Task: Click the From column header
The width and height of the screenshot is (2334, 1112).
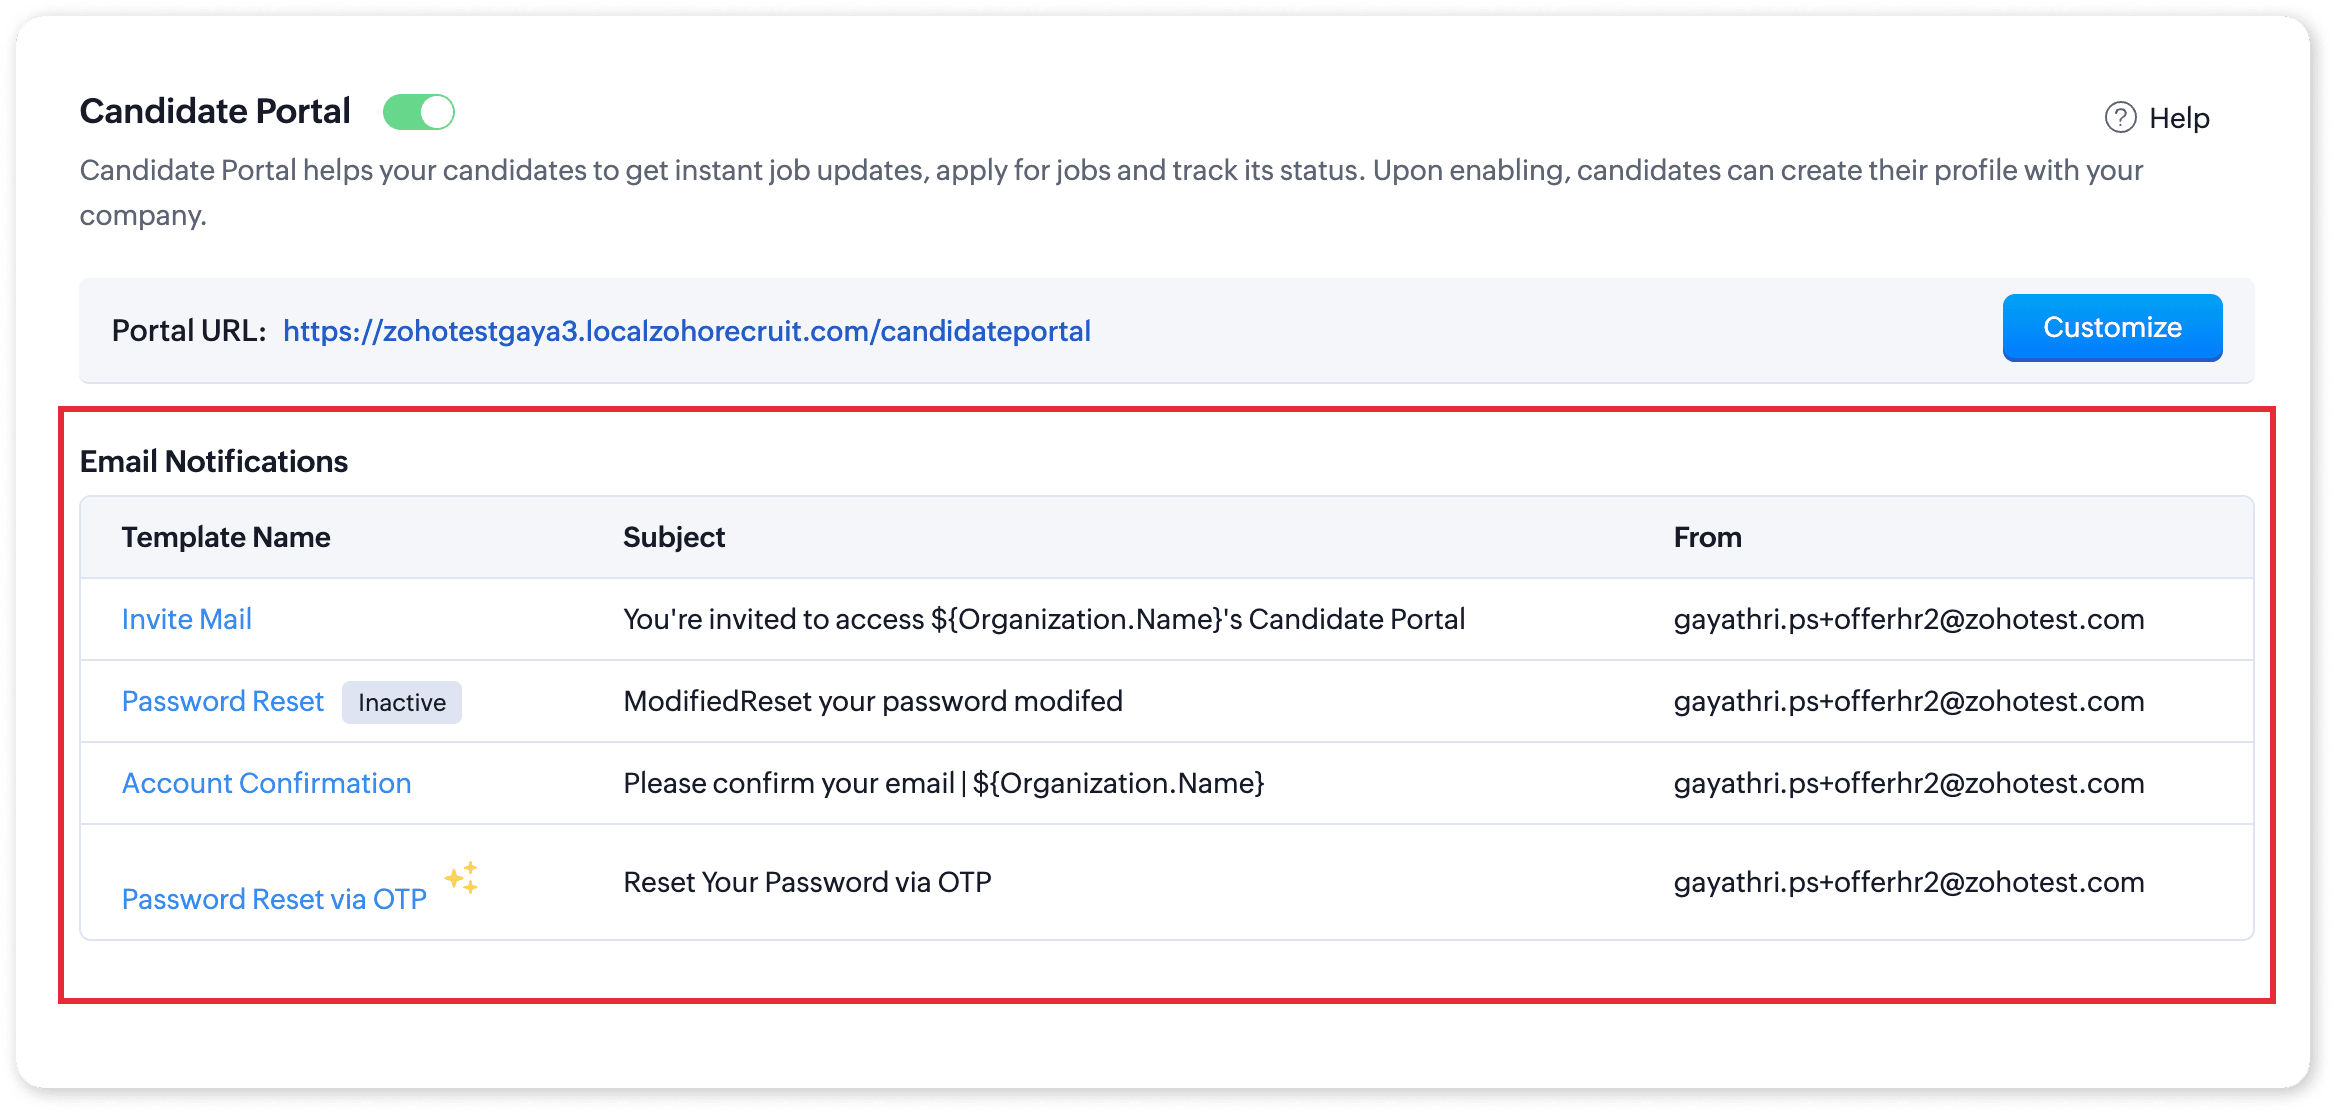Action: [1707, 537]
